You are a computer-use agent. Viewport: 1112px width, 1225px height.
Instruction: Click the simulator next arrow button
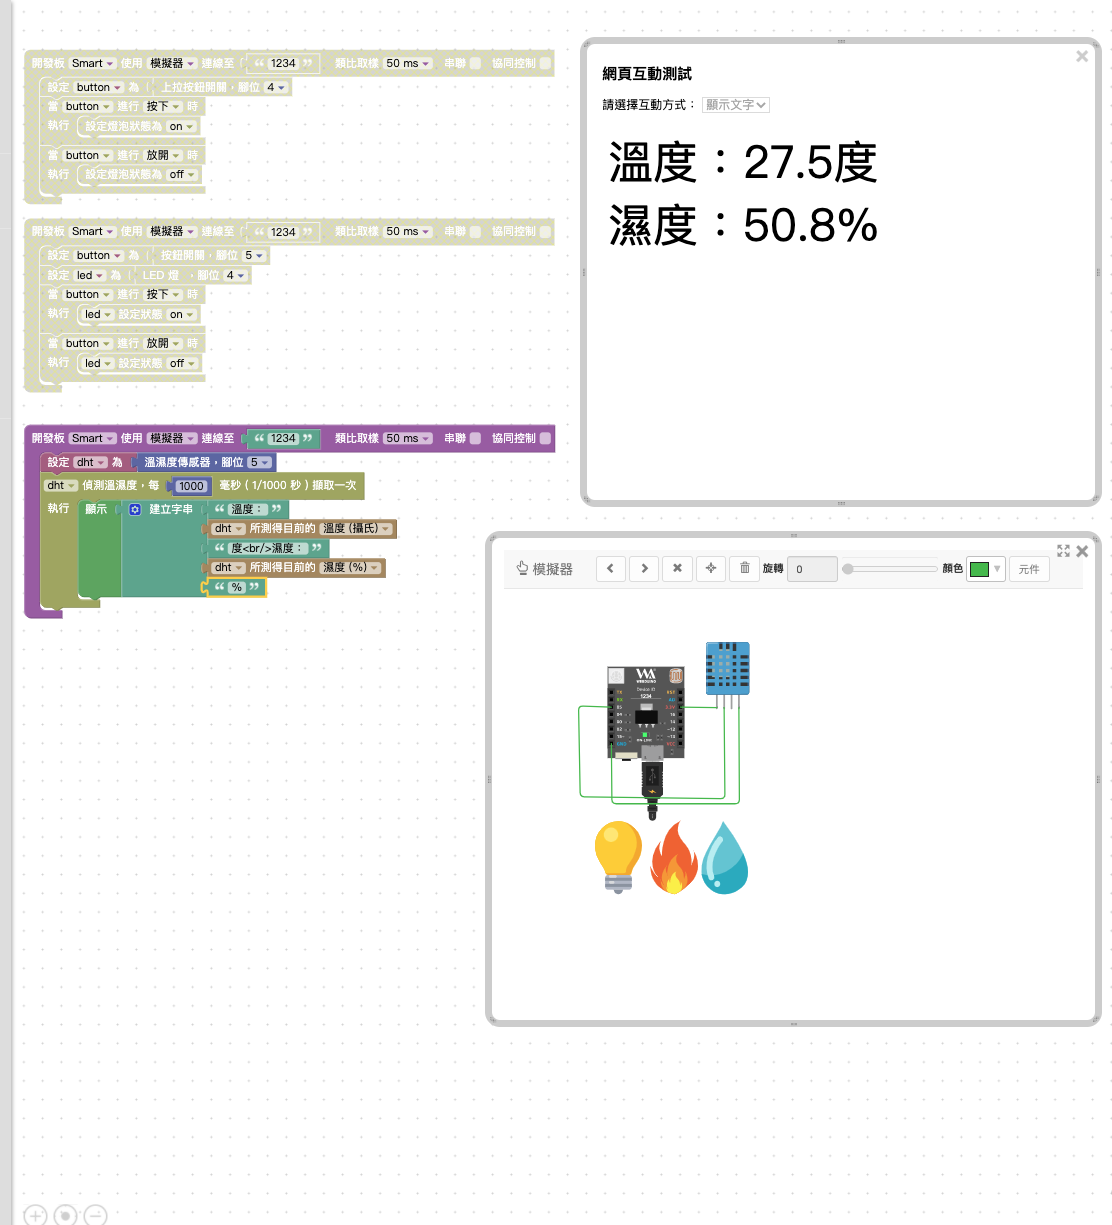click(x=644, y=569)
